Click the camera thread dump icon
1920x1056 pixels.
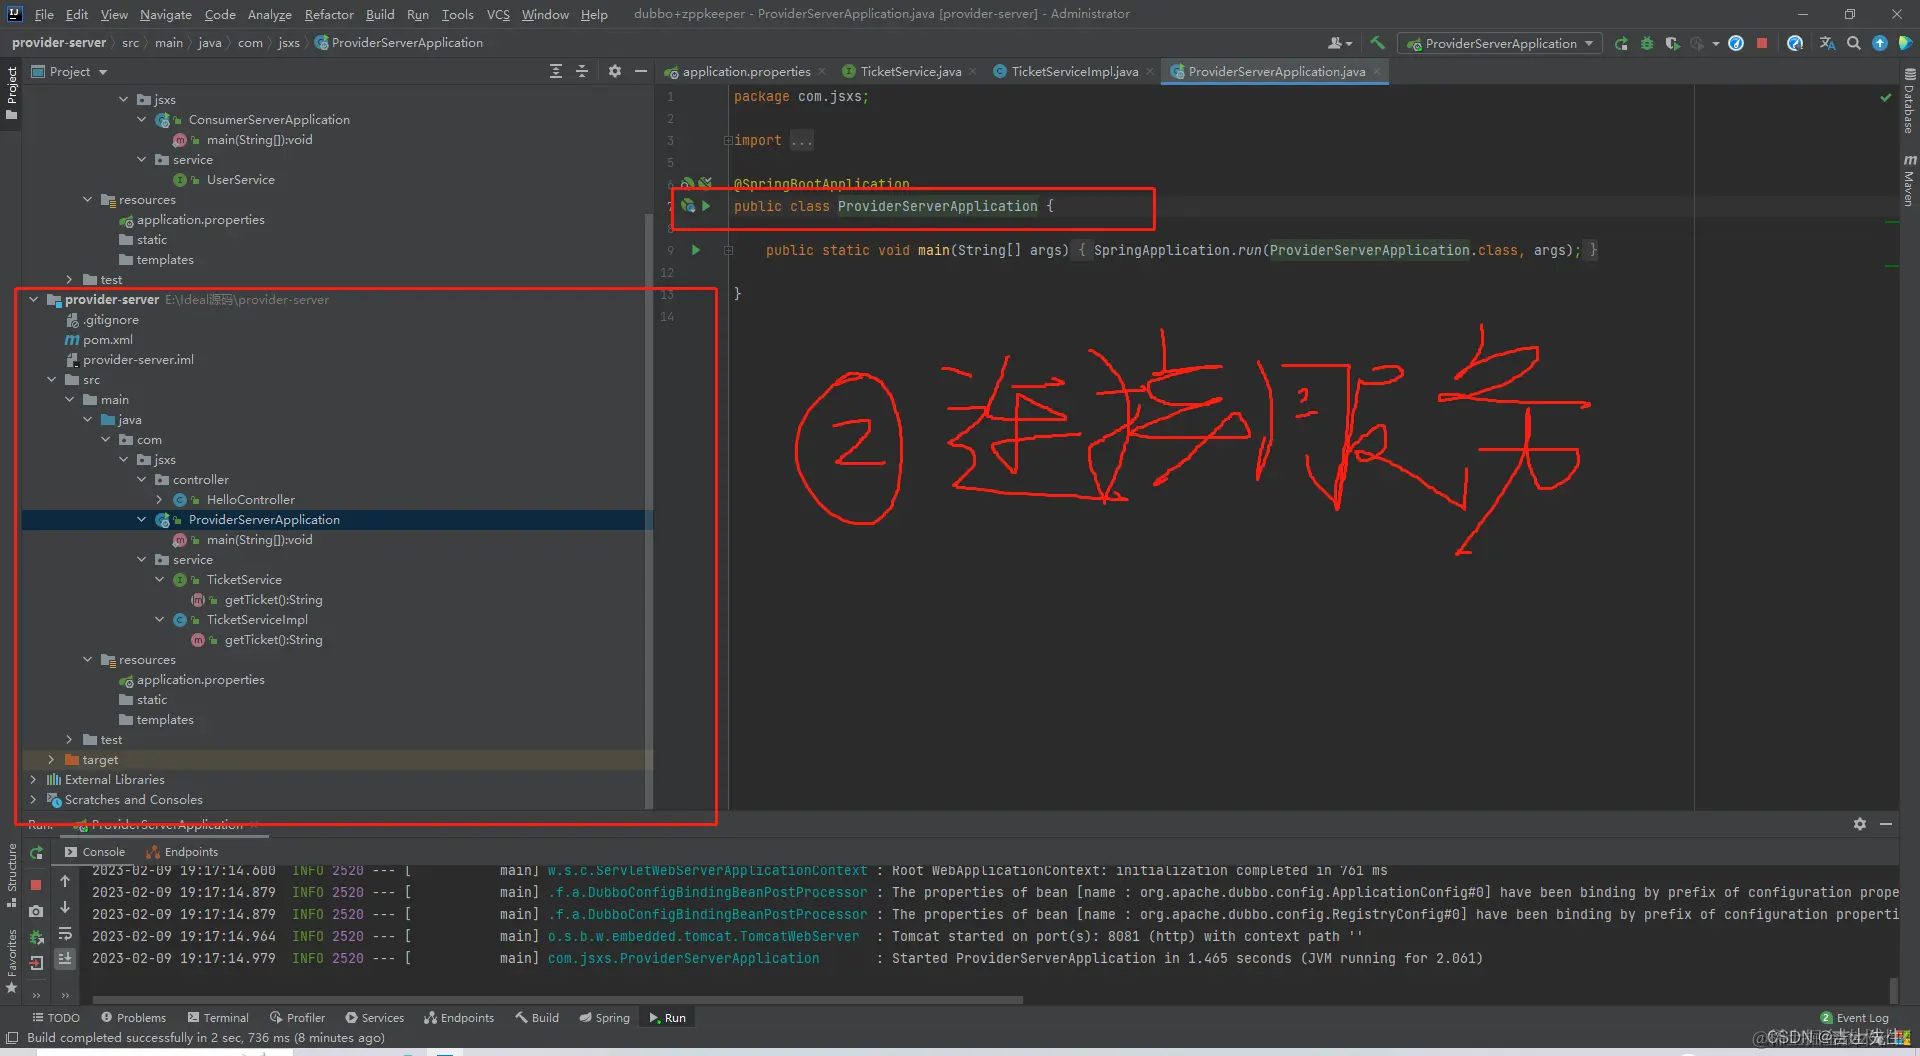click(36, 911)
